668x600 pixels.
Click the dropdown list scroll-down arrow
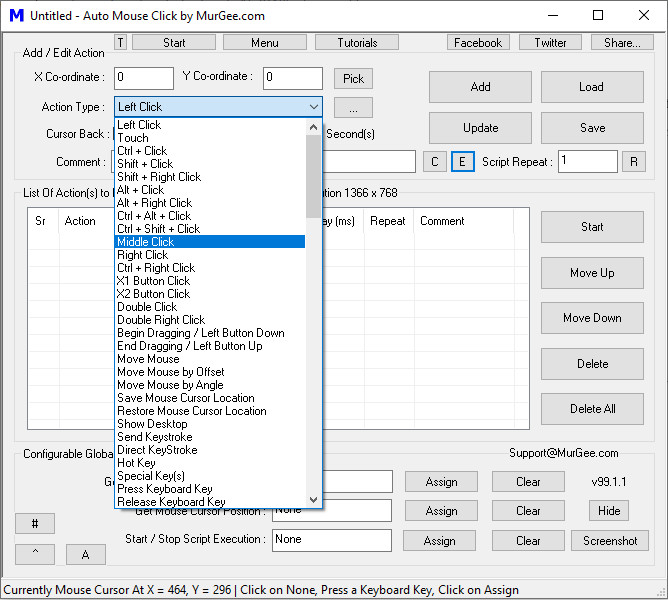(x=314, y=499)
